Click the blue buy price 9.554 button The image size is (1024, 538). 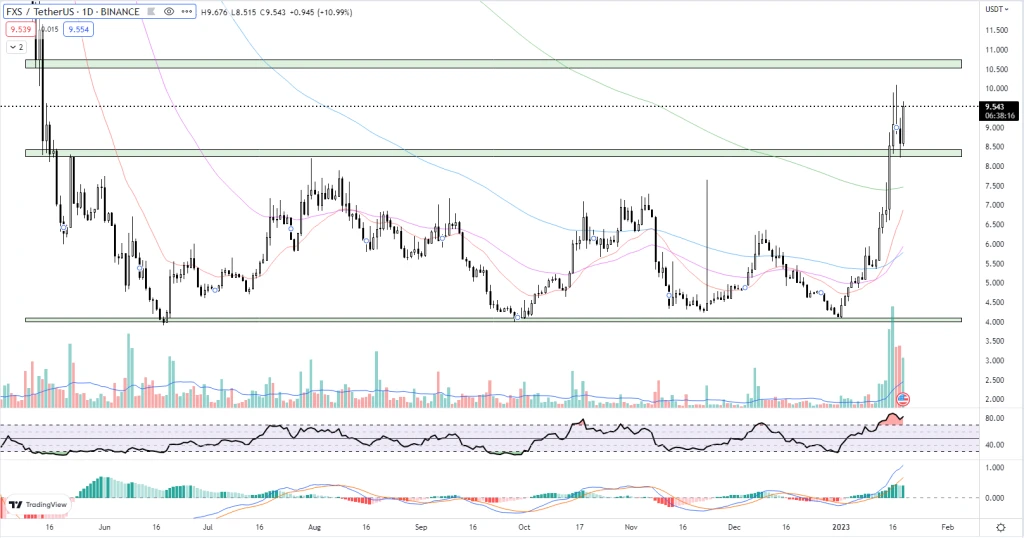tap(78, 29)
